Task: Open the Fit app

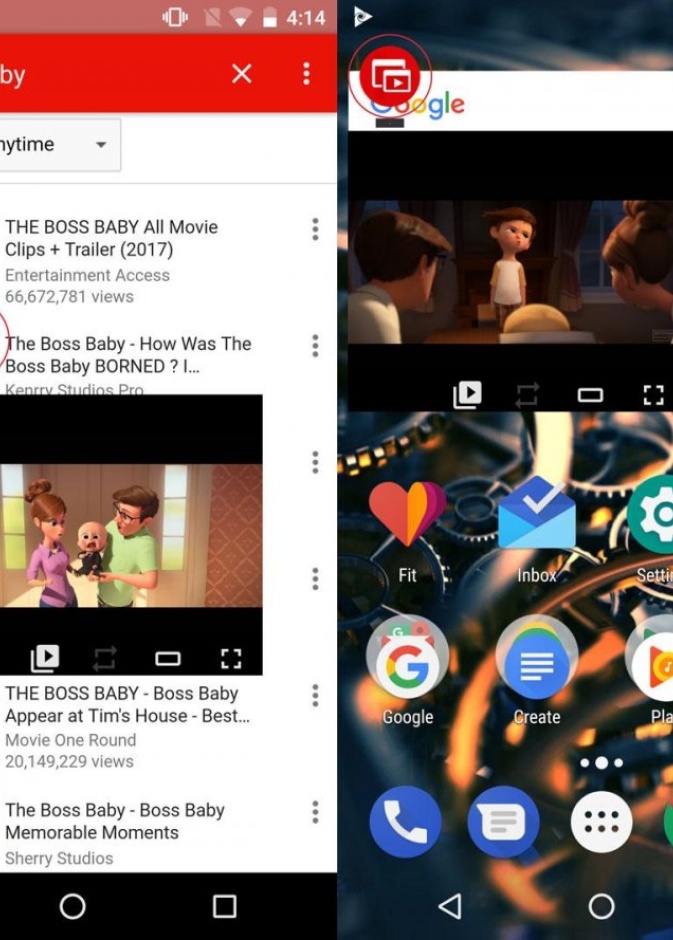Action: coord(408,529)
